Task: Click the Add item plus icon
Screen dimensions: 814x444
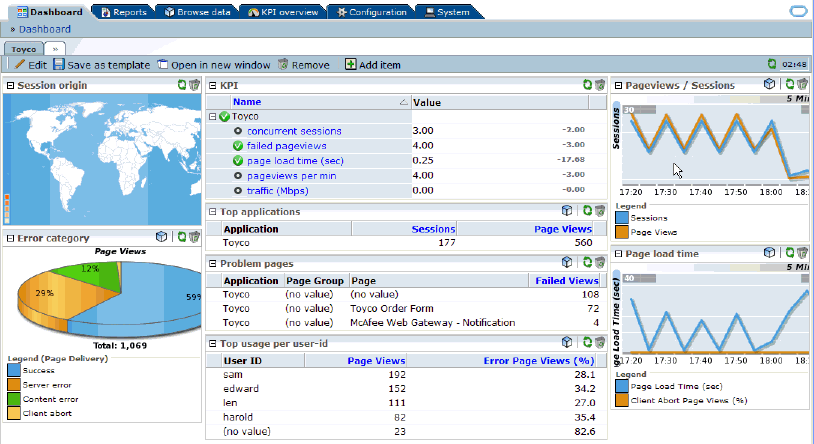Action: pyautogui.click(x=350, y=64)
